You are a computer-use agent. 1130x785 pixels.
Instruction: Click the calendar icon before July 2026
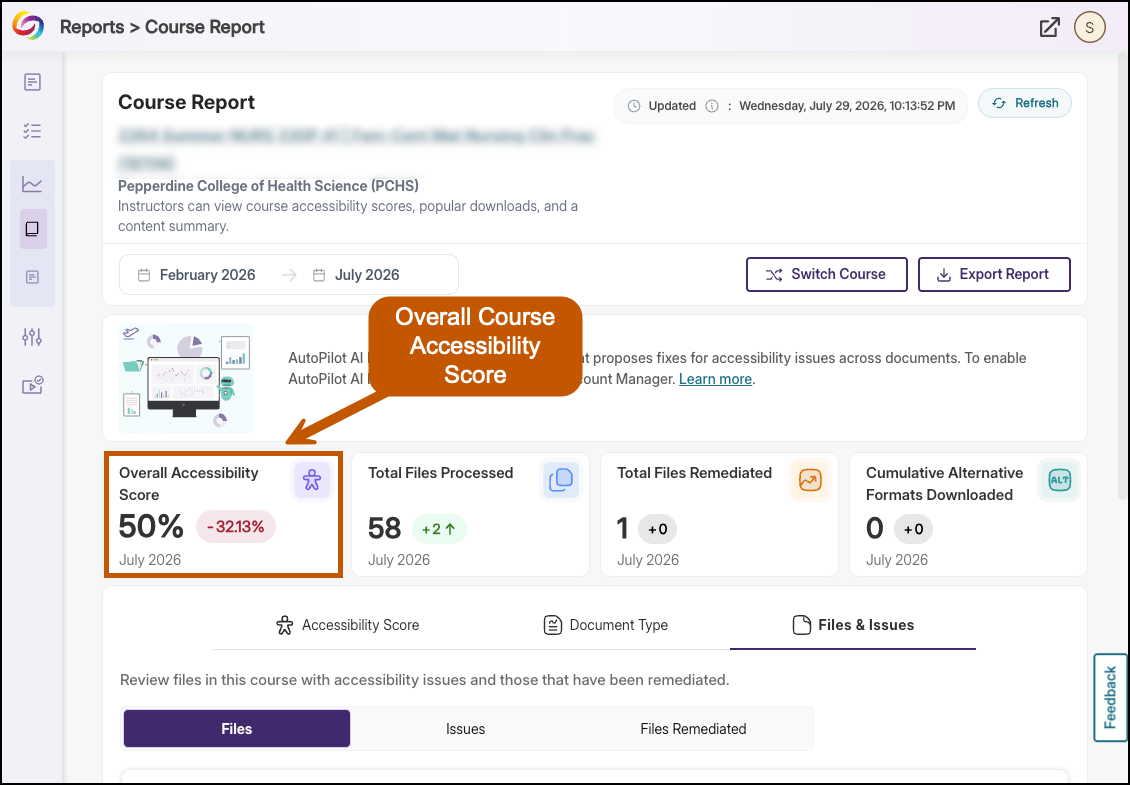[319, 275]
